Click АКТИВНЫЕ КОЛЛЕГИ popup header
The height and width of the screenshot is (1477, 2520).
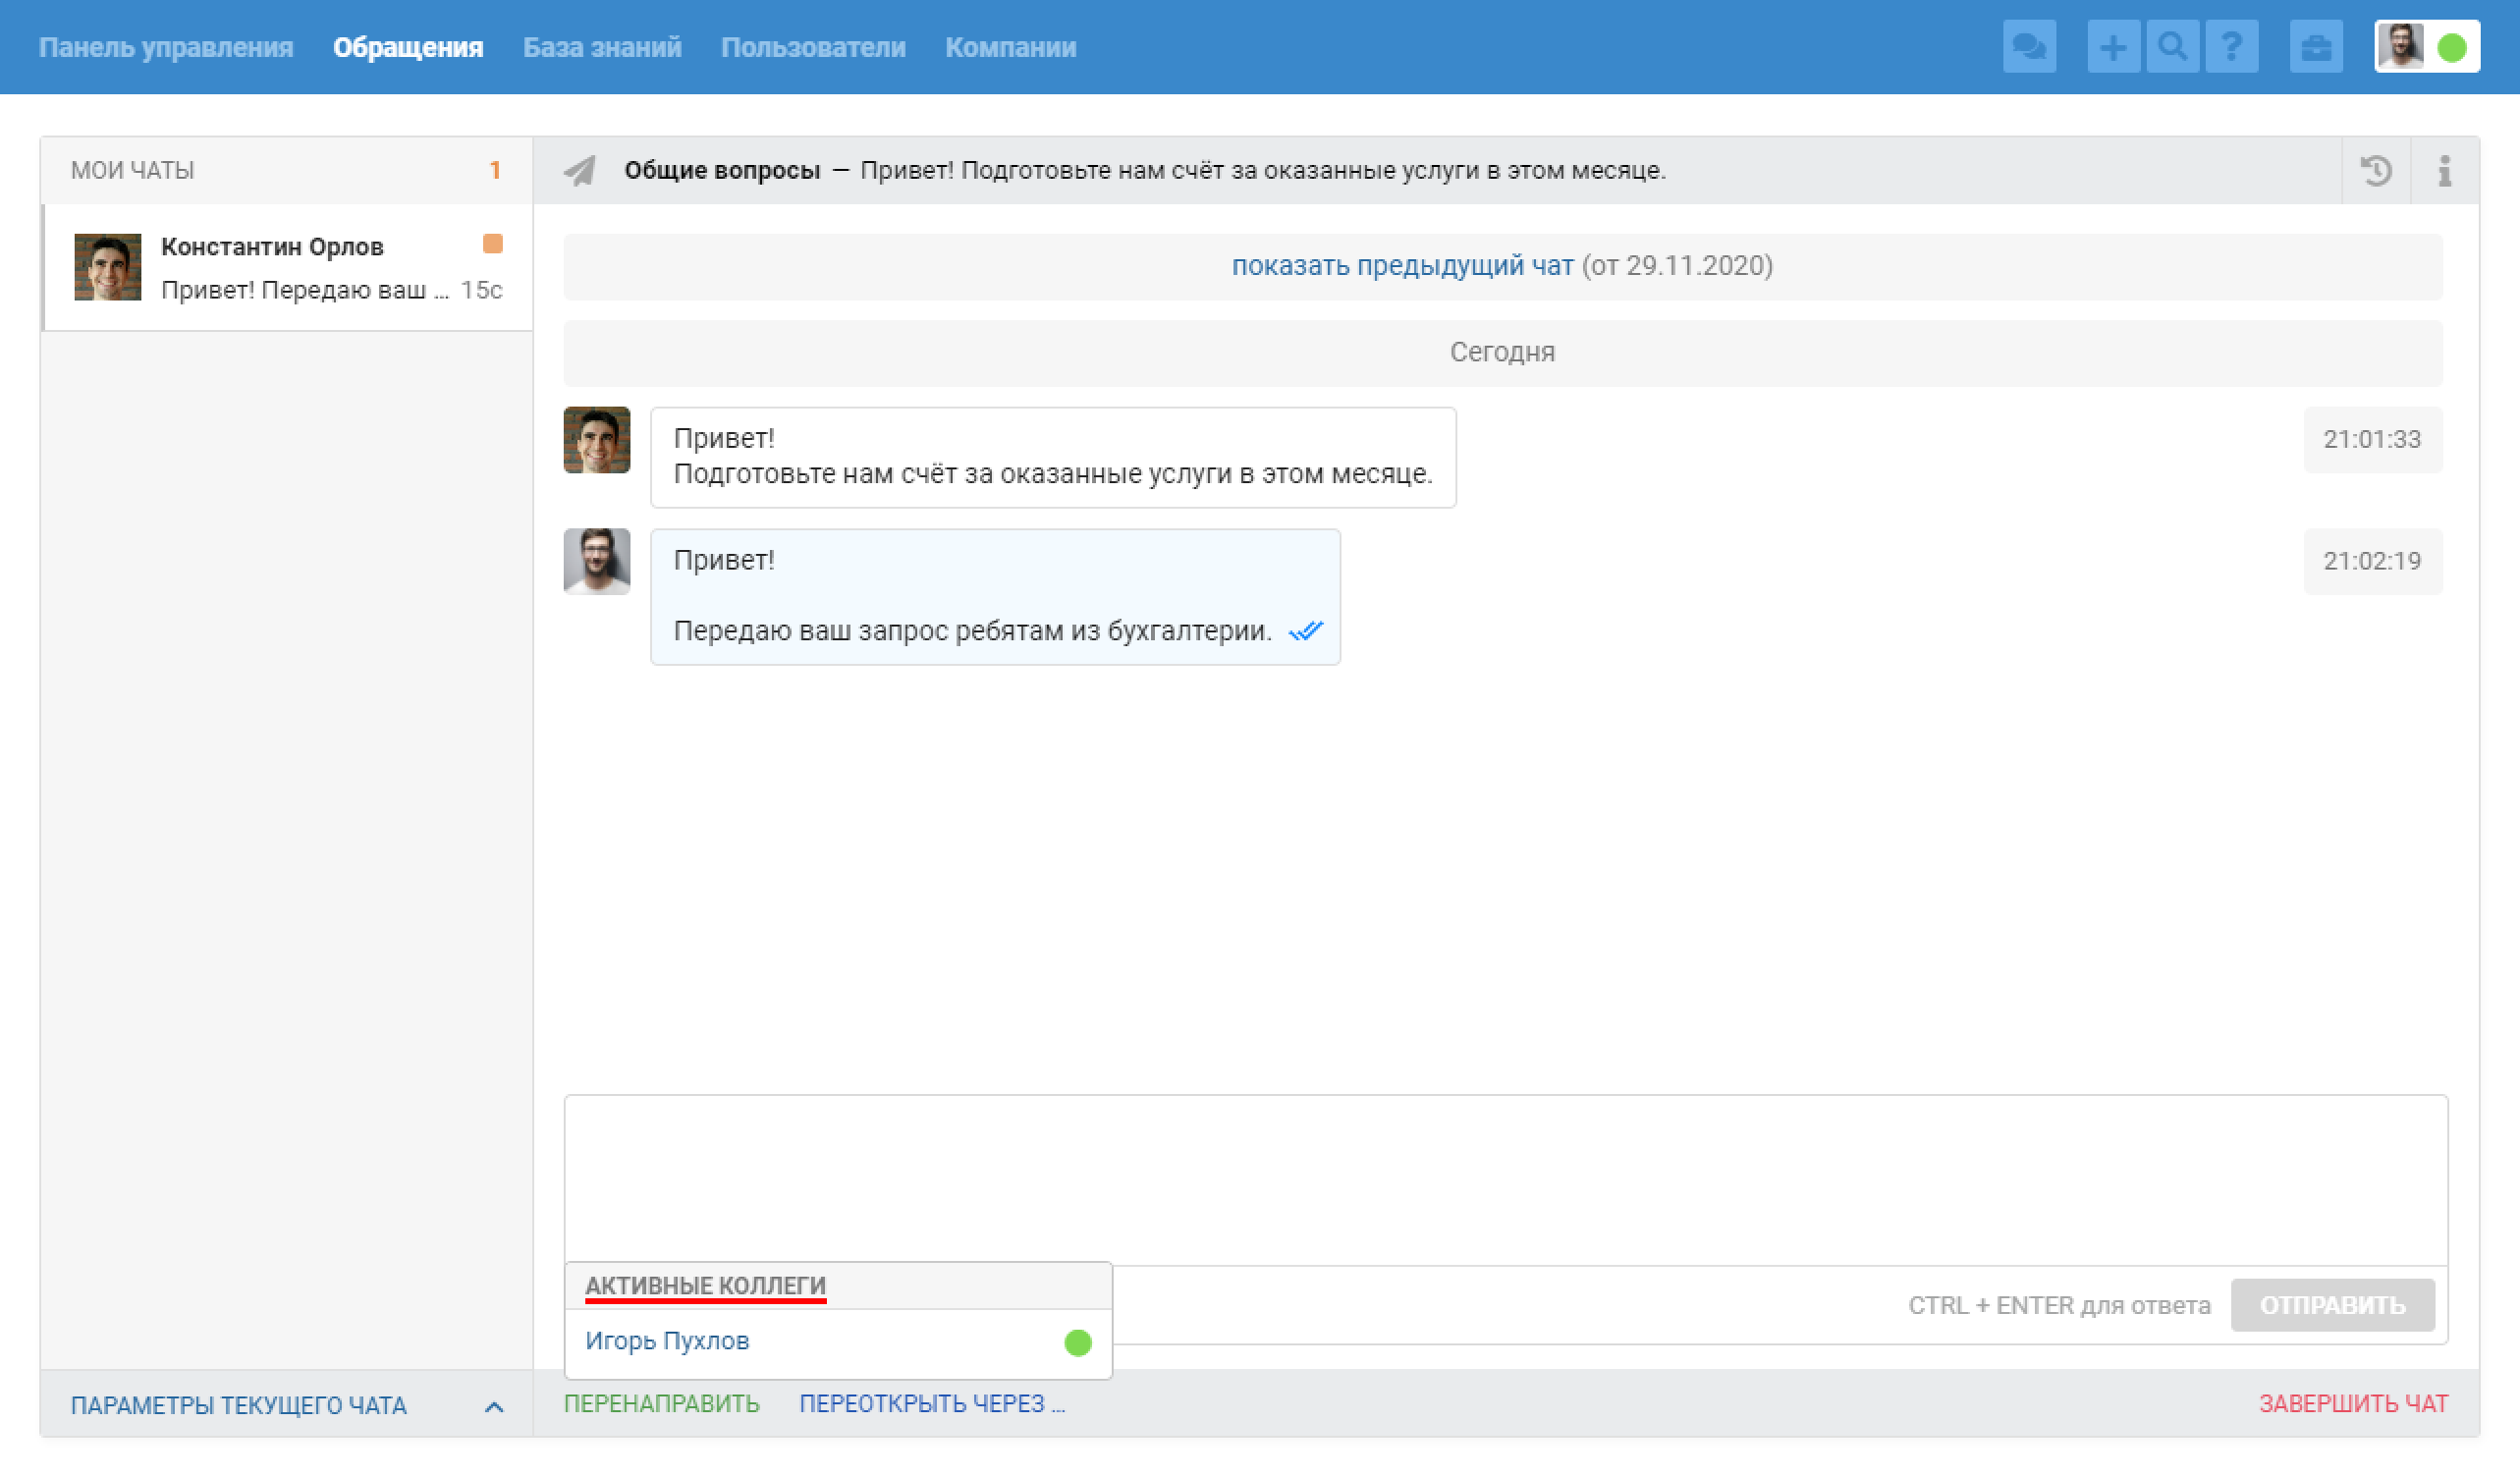pyautogui.click(x=705, y=1287)
